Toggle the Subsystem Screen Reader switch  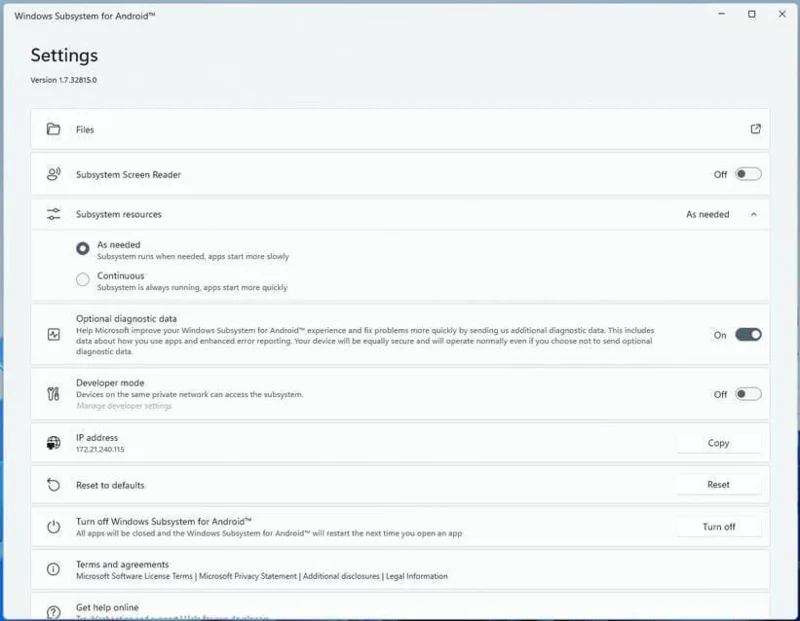click(748, 174)
